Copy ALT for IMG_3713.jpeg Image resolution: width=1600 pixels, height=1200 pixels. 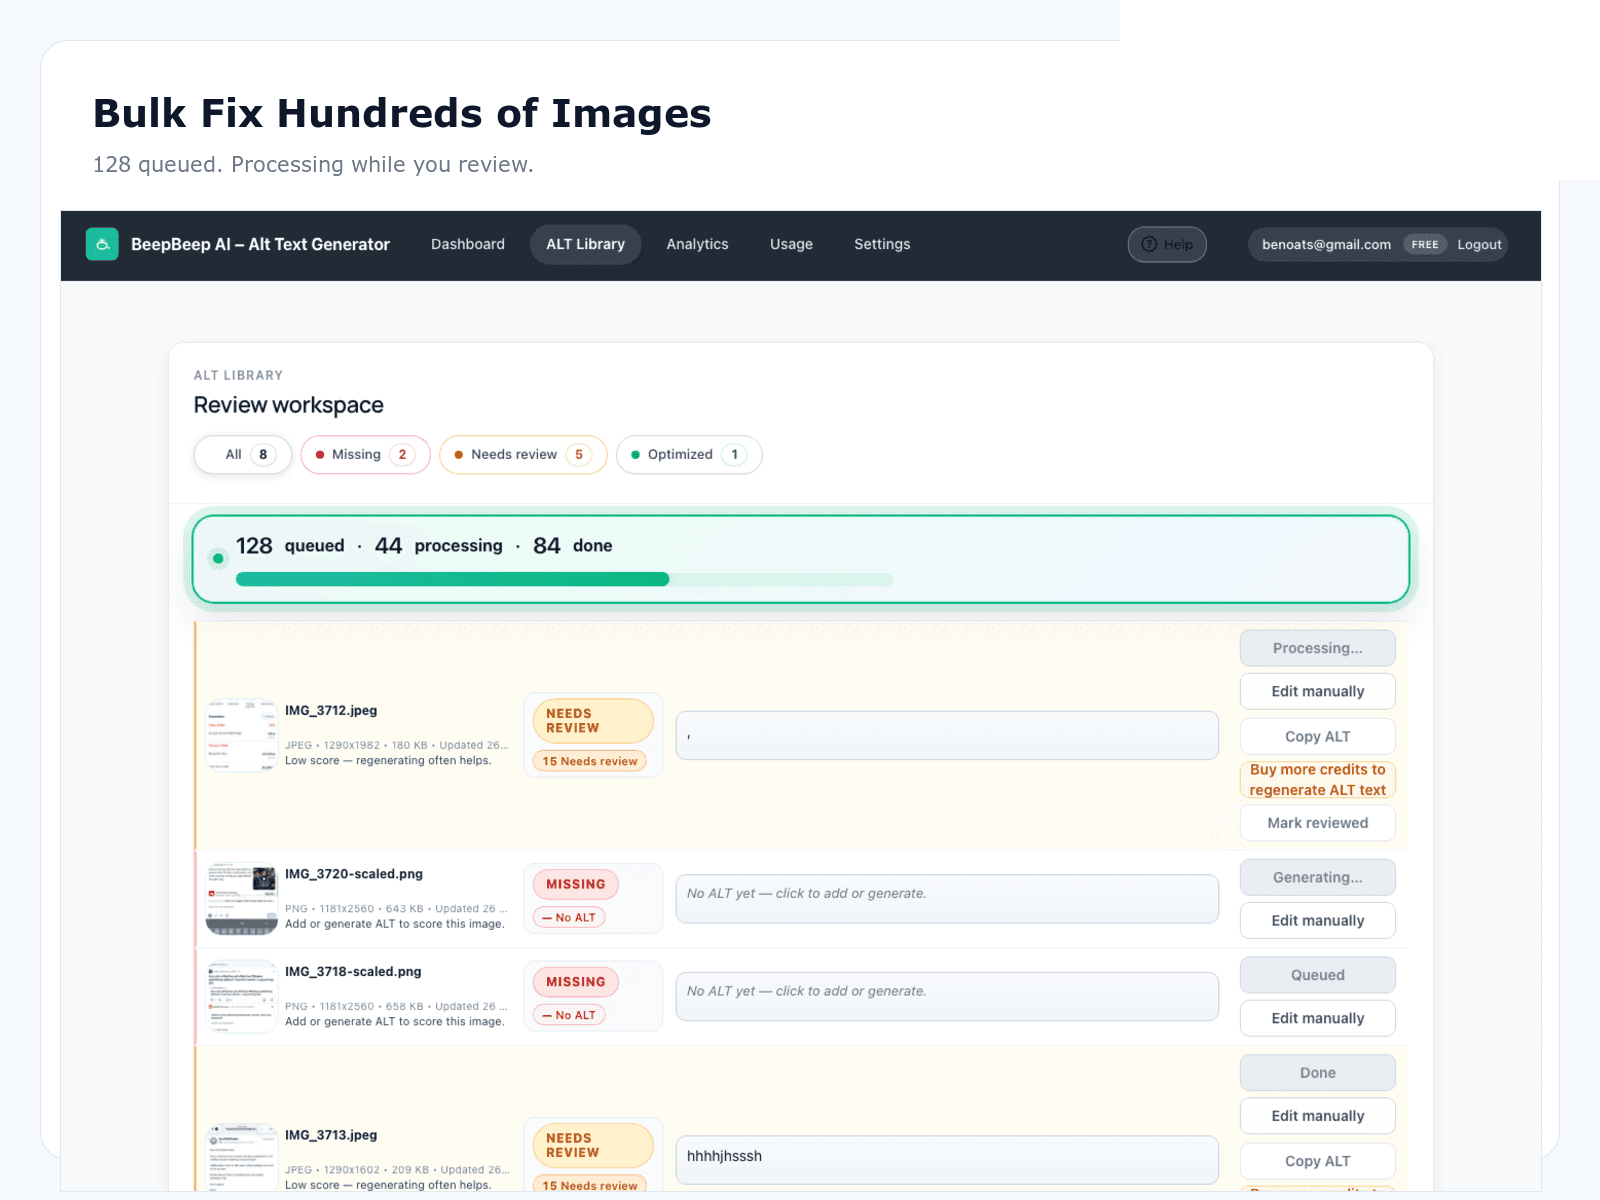(x=1318, y=1161)
